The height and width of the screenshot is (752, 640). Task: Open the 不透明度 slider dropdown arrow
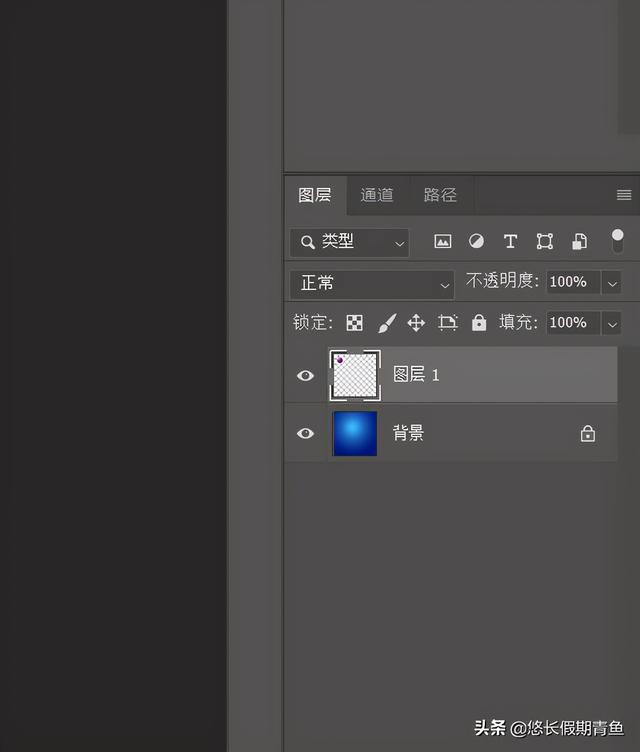pyautogui.click(x=612, y=282)
